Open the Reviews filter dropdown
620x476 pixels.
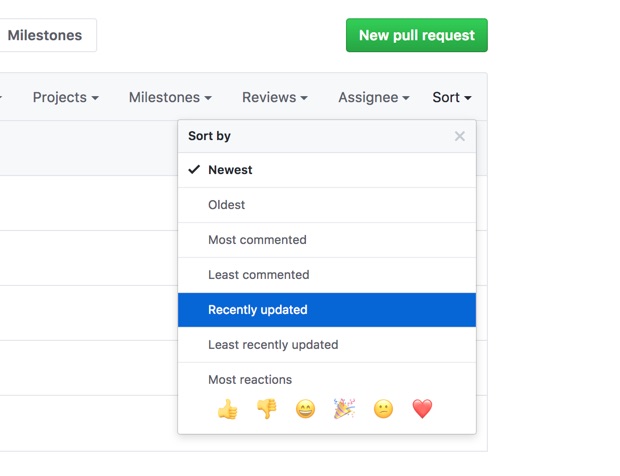click(x=275, y=97)
